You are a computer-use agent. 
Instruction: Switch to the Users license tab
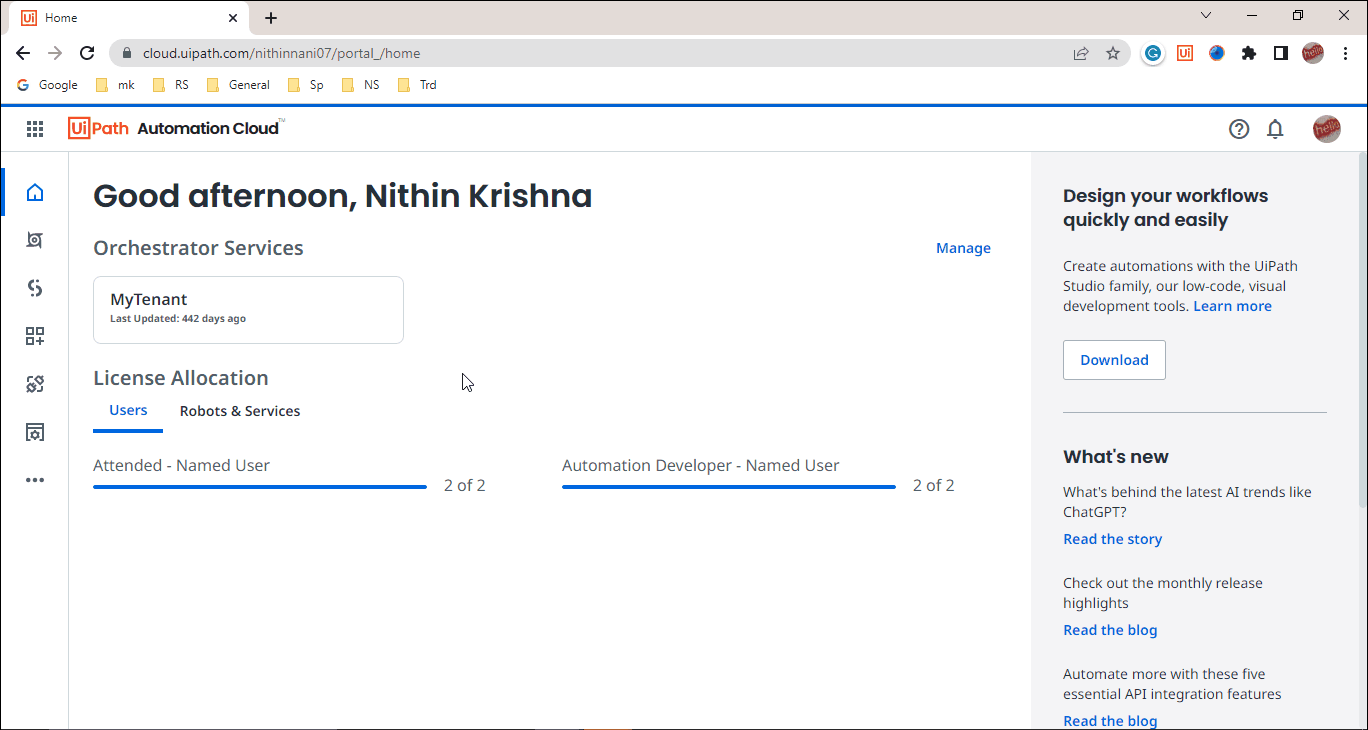(128, 411)
